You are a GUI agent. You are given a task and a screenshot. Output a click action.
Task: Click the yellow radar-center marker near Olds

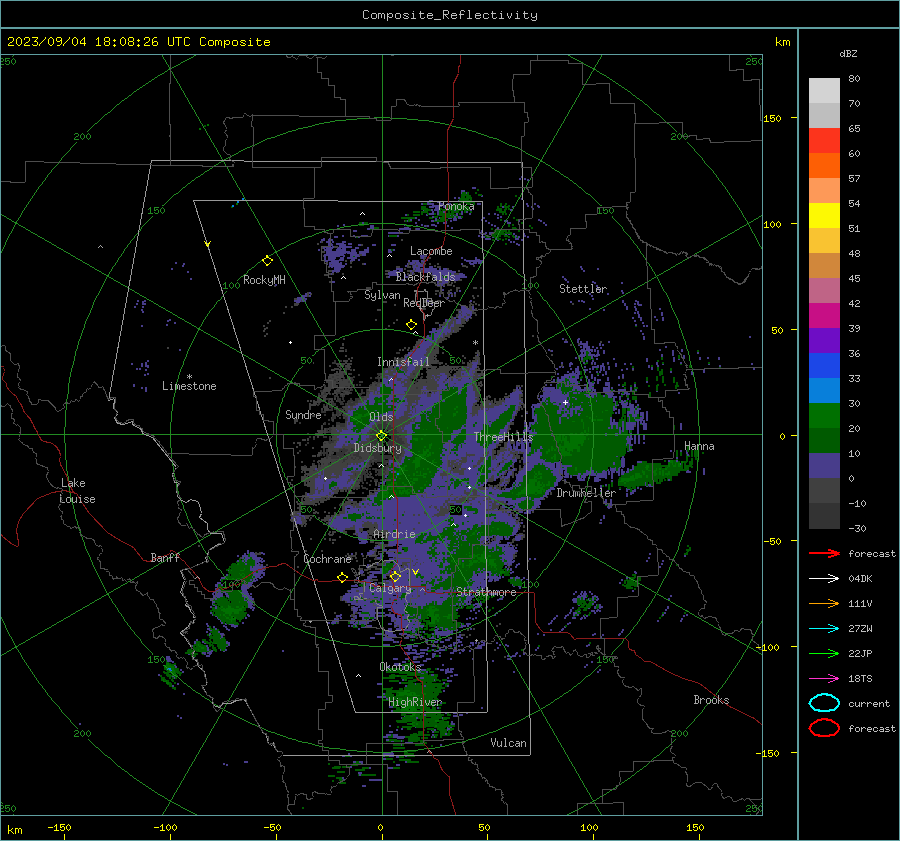point(381,436)
